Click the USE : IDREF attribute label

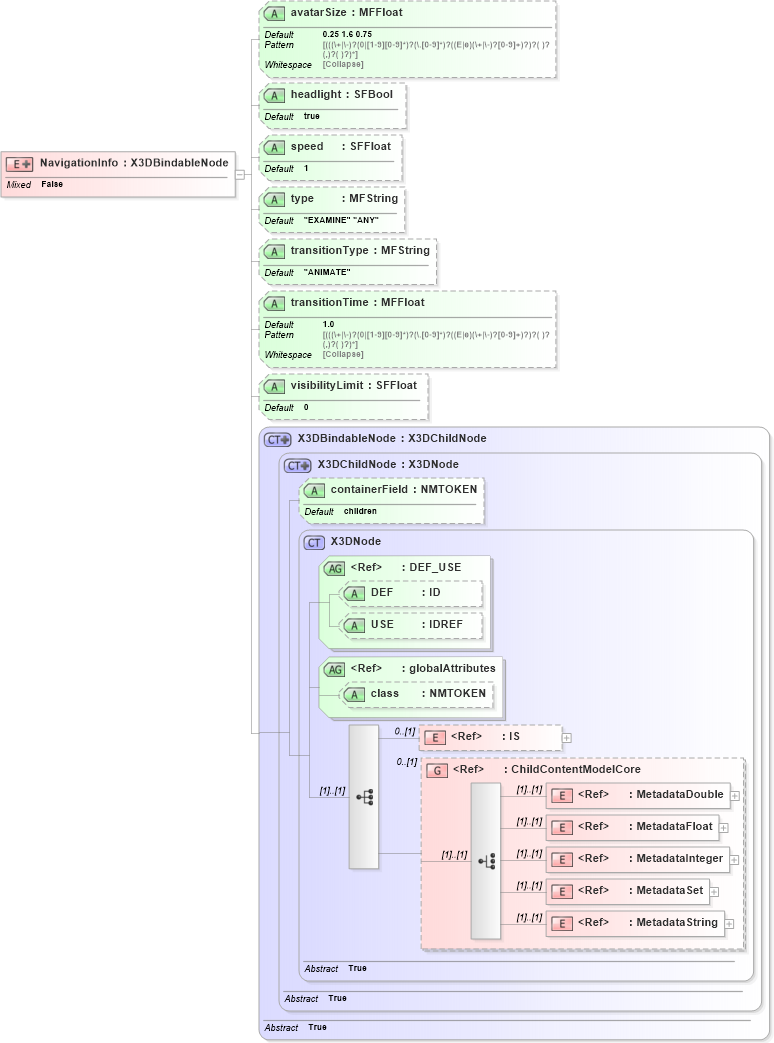[x=416, y=625]
